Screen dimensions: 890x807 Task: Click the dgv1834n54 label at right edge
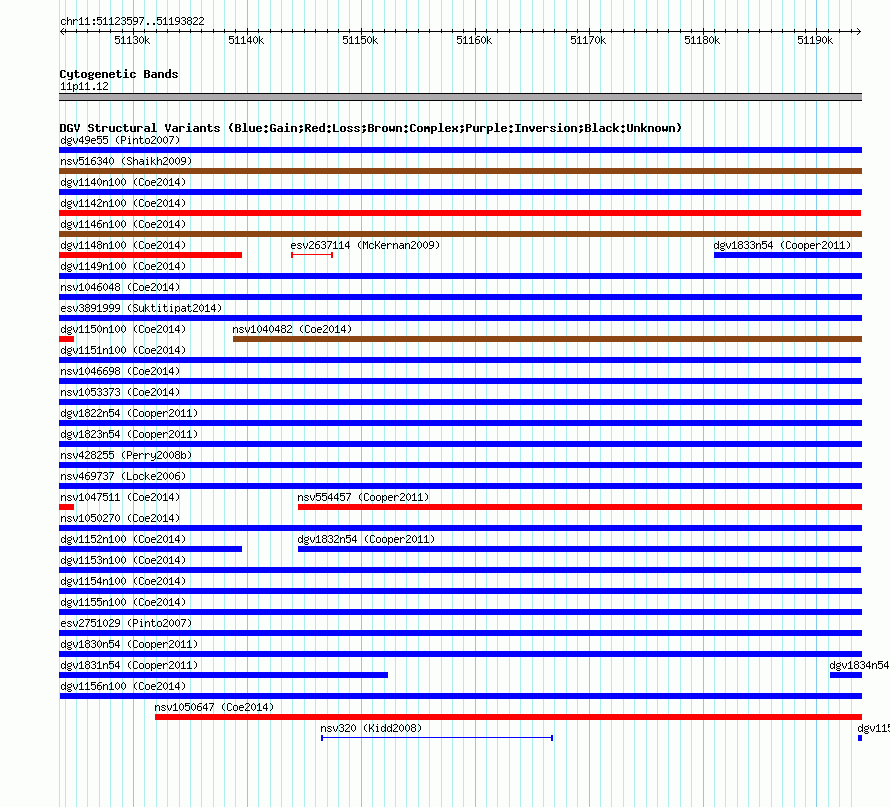pyautogui.click(x=859, y=665)
